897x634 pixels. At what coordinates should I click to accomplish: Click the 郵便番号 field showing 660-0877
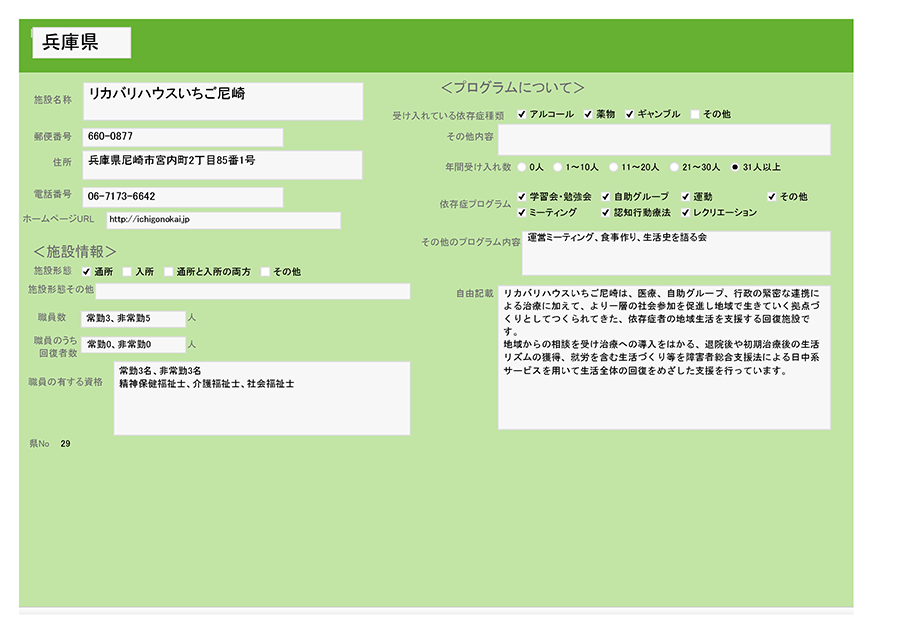coord(182,137)
